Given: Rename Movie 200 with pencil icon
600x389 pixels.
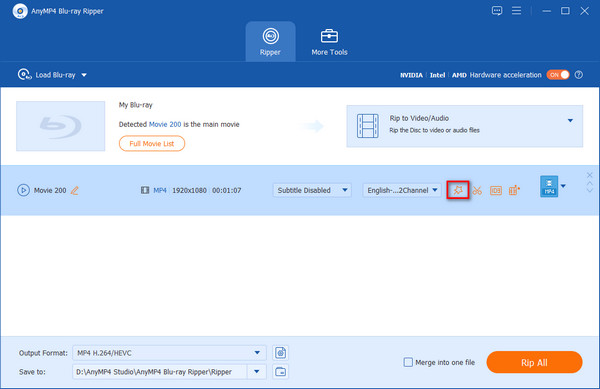Looking at the screenshot, I should pyautogui.click(x=75, y=190).
